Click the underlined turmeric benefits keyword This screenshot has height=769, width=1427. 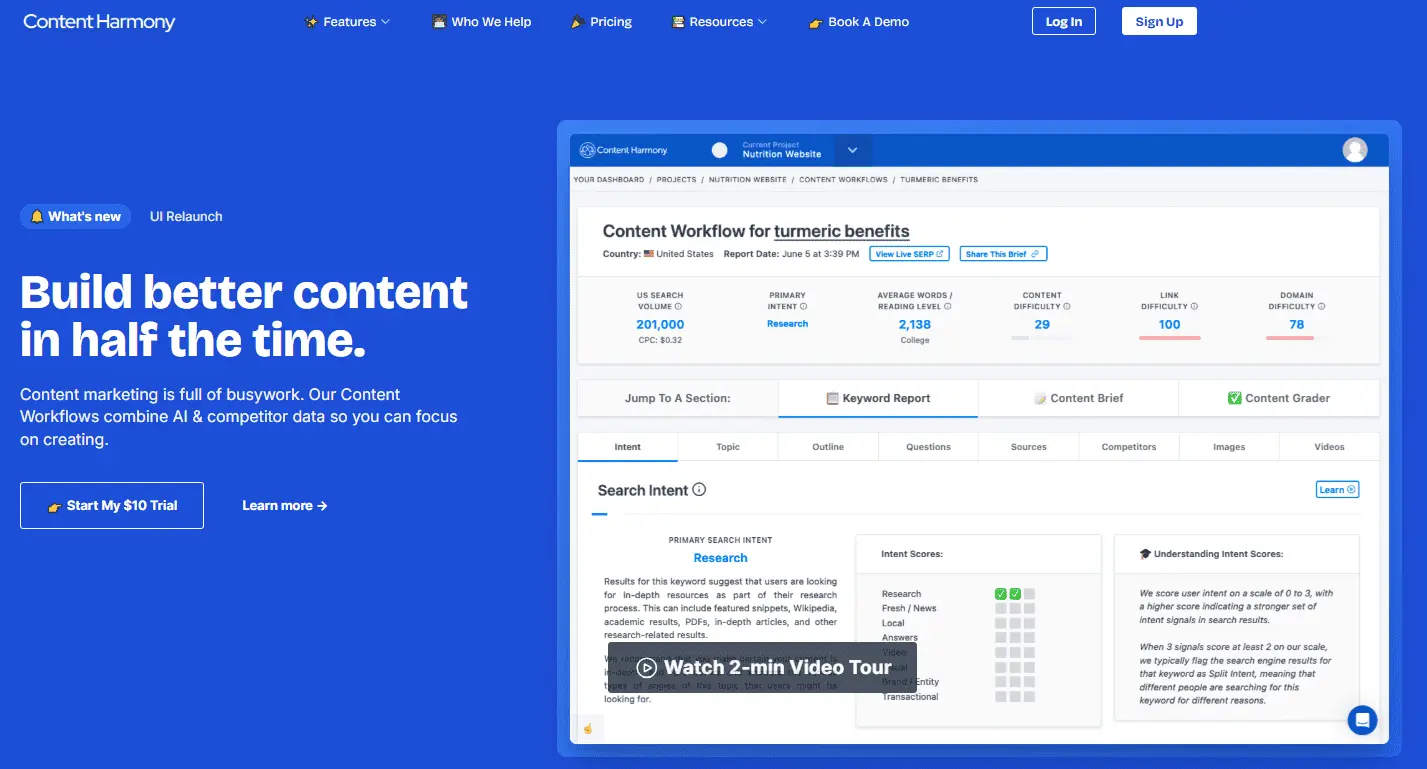pos(842,231)
